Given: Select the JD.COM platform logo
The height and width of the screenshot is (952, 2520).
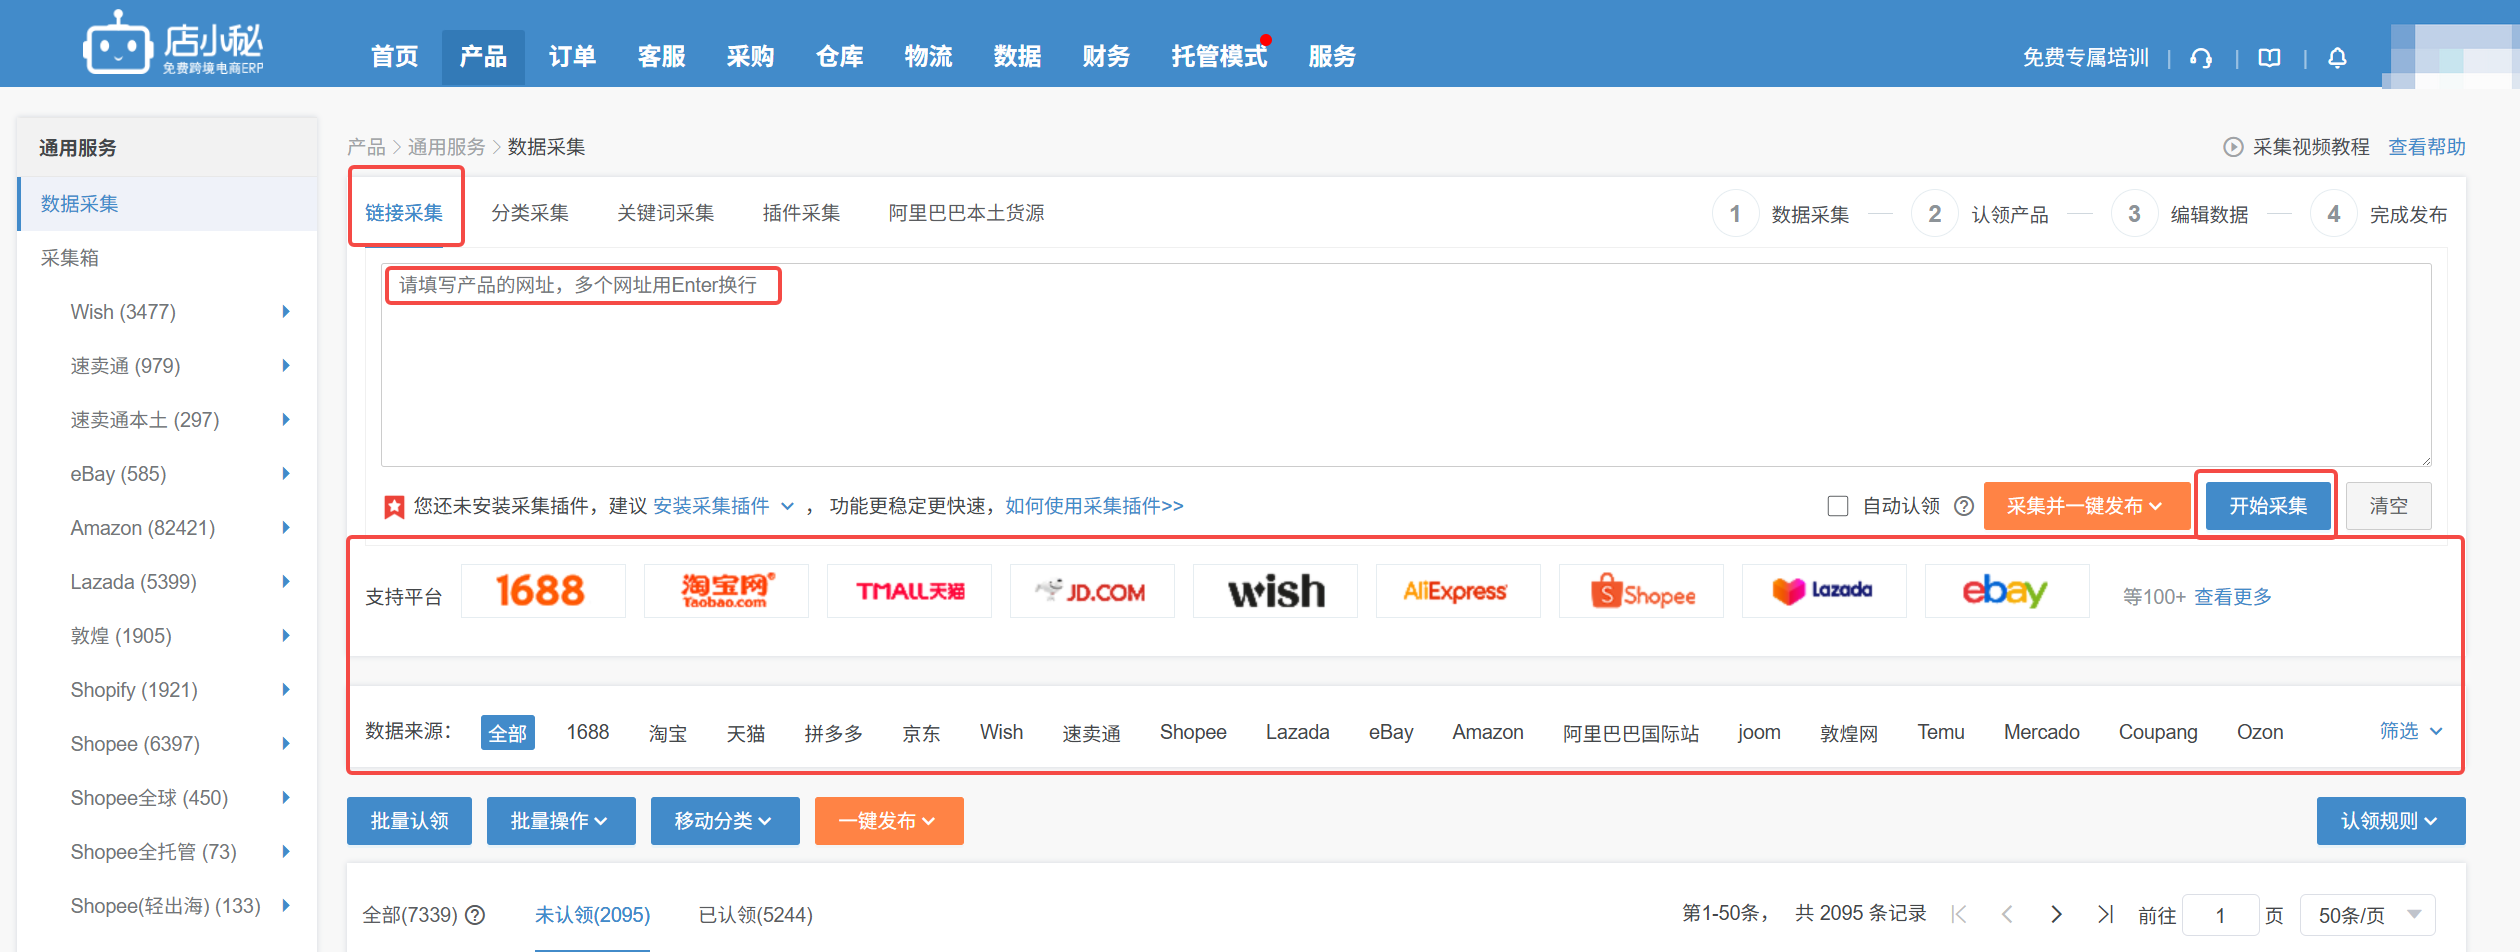Looking at the screenshot, I should (x=1092, y=591).
